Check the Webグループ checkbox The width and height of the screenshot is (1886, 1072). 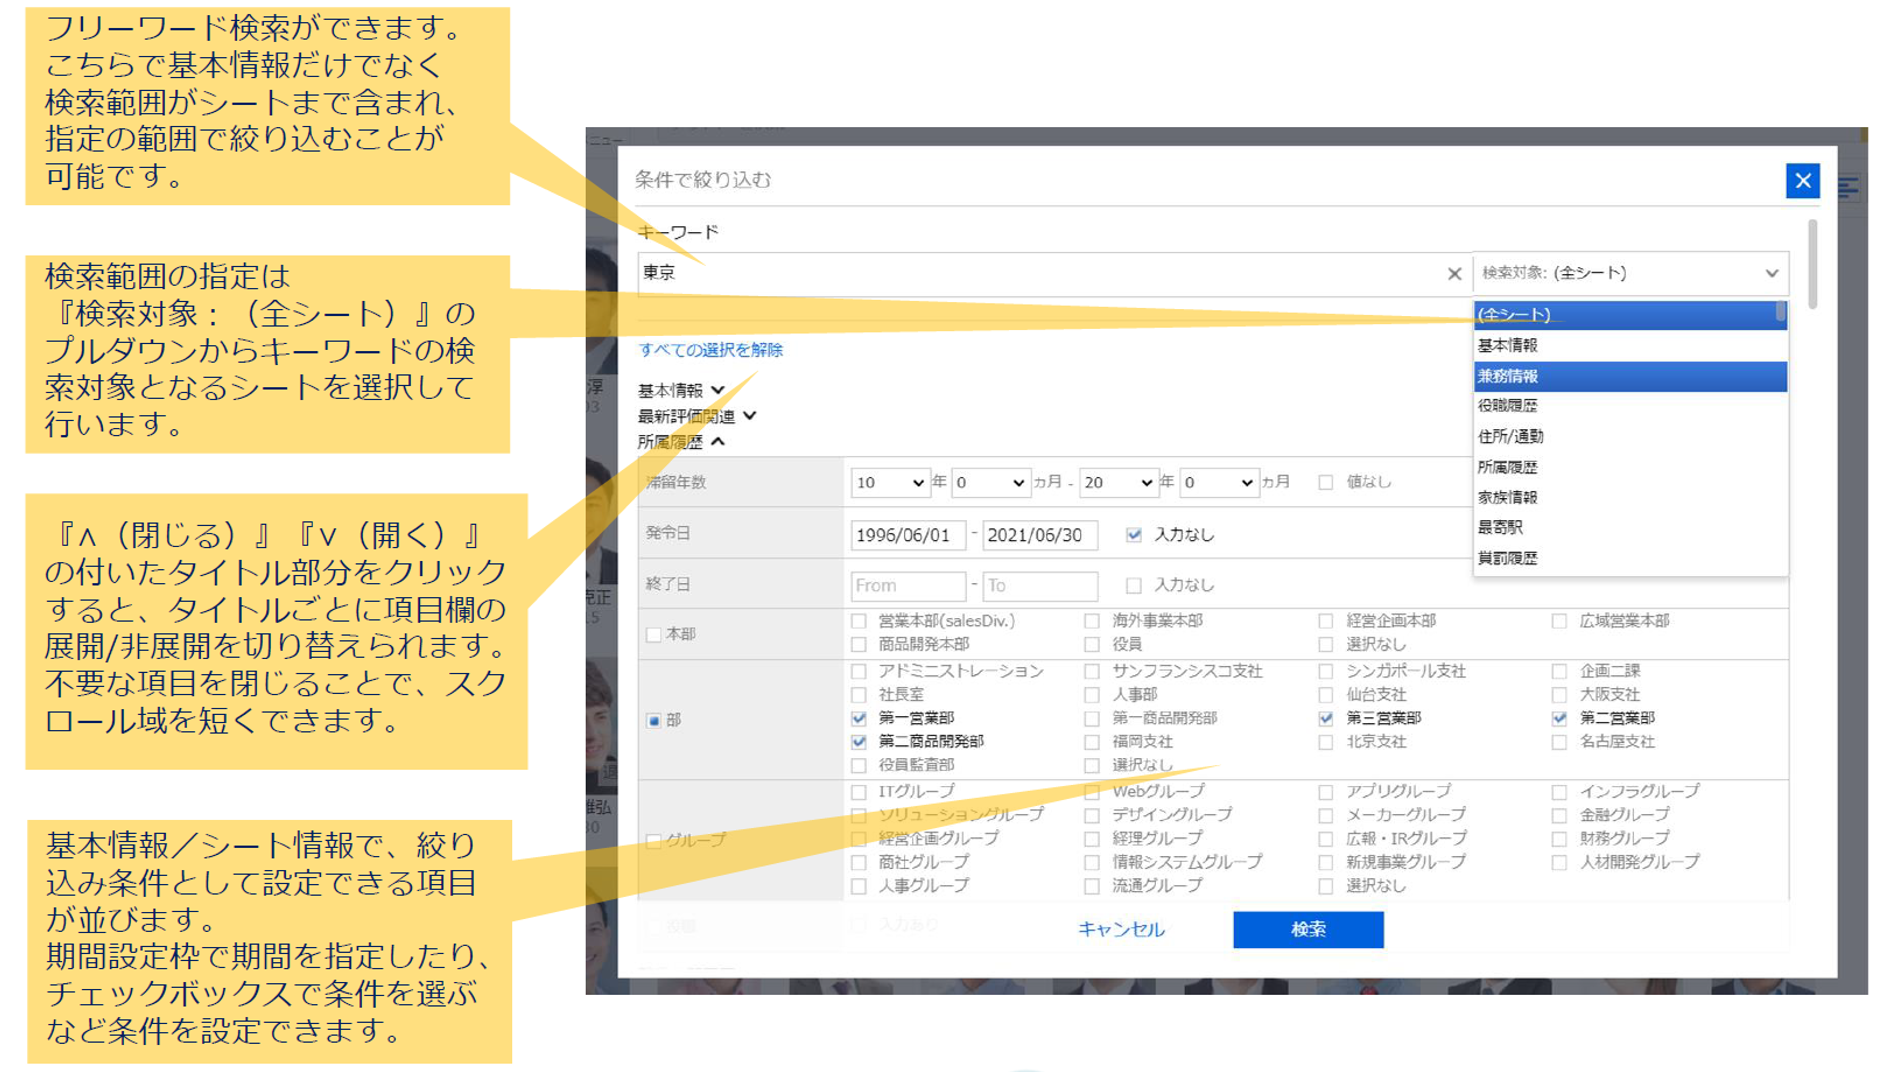point(1092,792)
